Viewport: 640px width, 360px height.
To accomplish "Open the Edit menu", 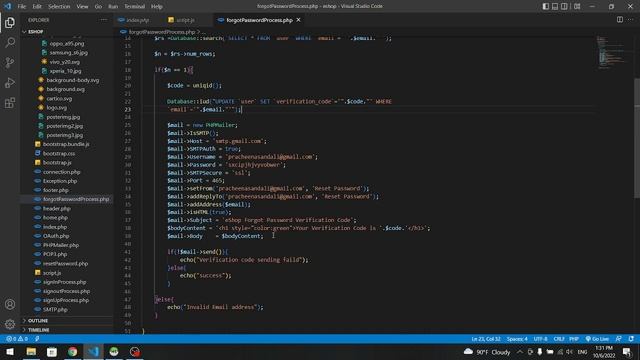I will [37, 7].
